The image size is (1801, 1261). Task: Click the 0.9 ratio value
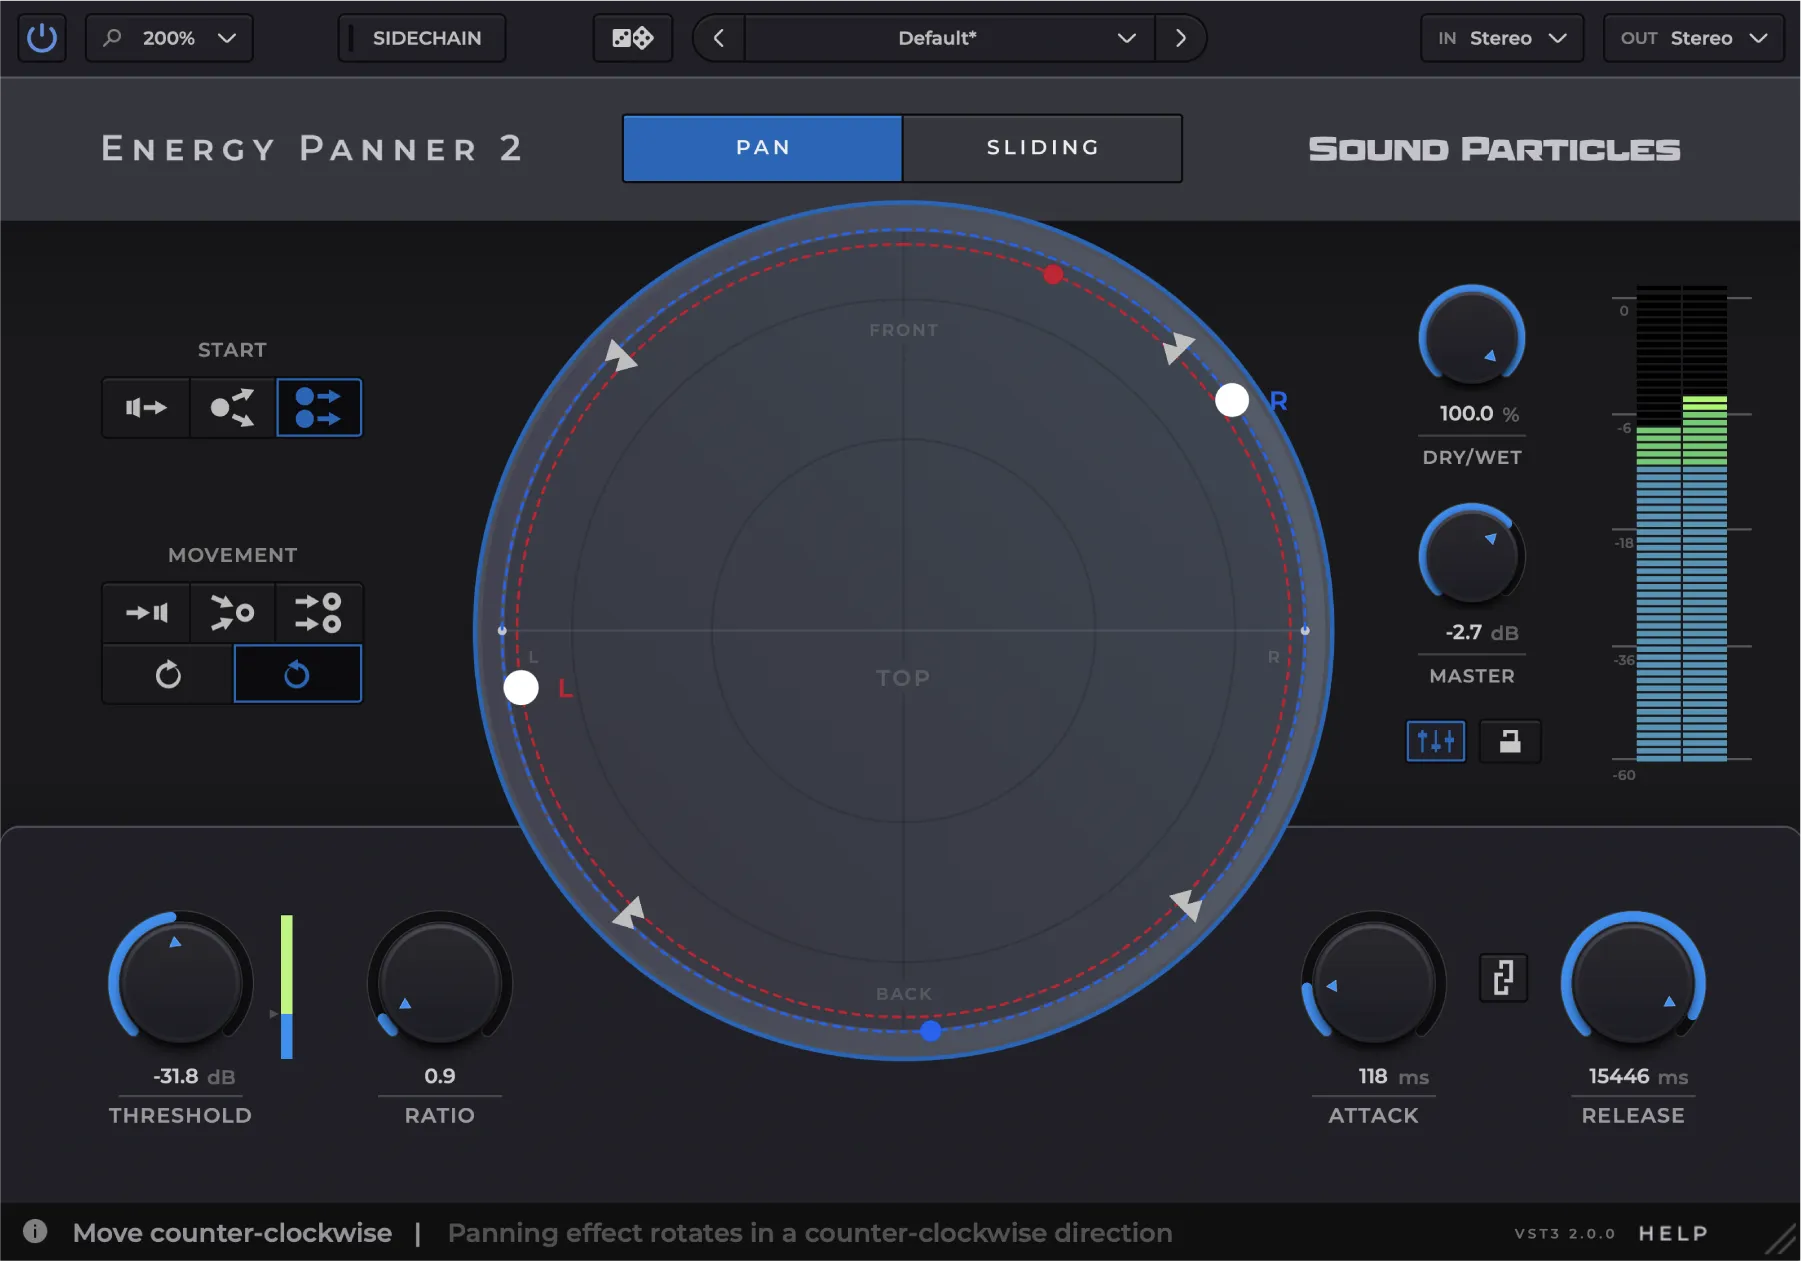click(x=440, y=1076)
